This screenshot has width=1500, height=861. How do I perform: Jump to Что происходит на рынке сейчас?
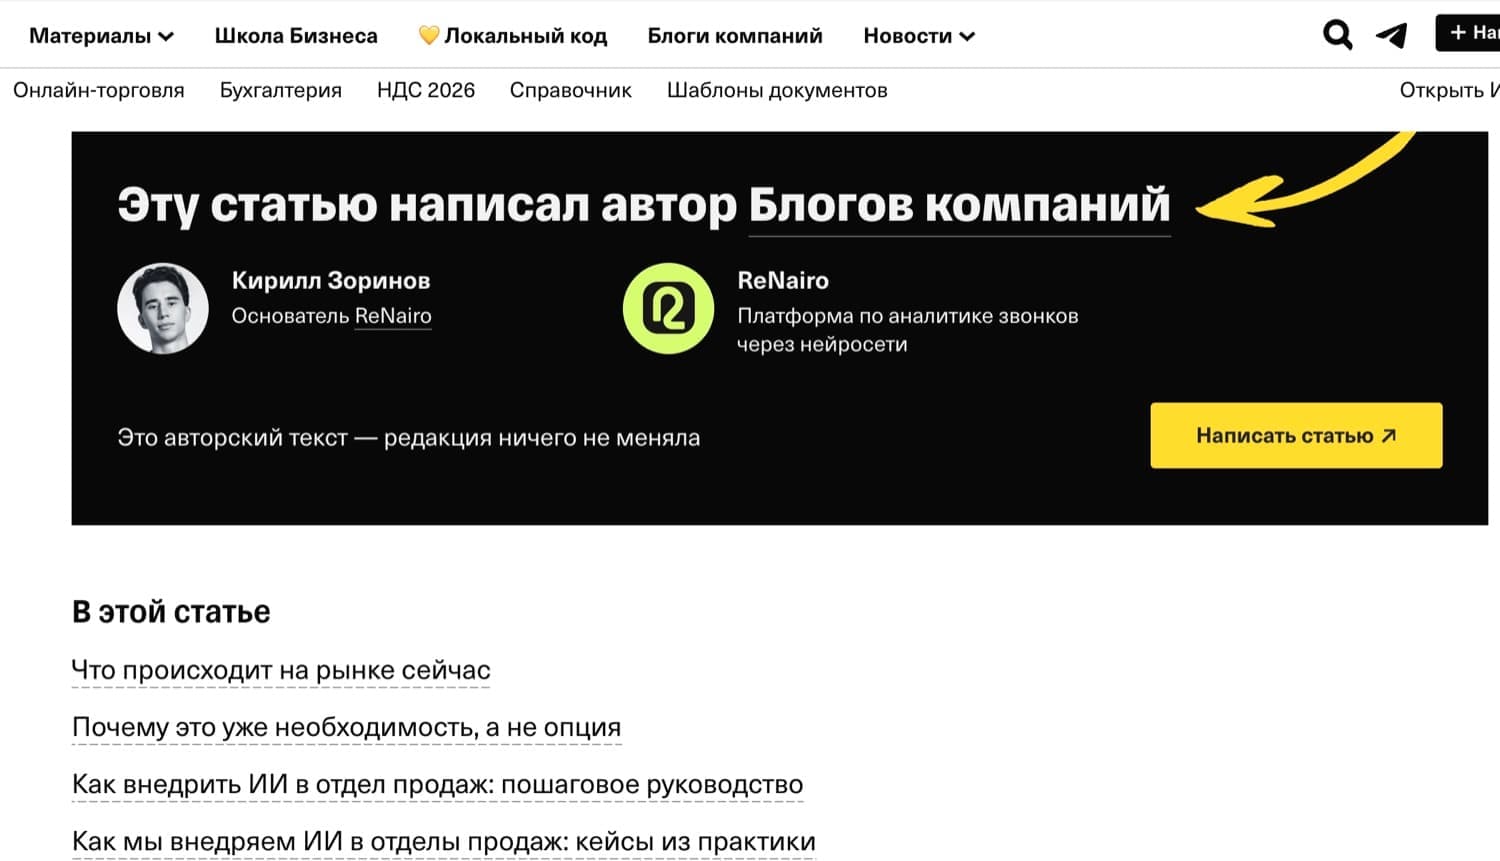coord(281,670)
